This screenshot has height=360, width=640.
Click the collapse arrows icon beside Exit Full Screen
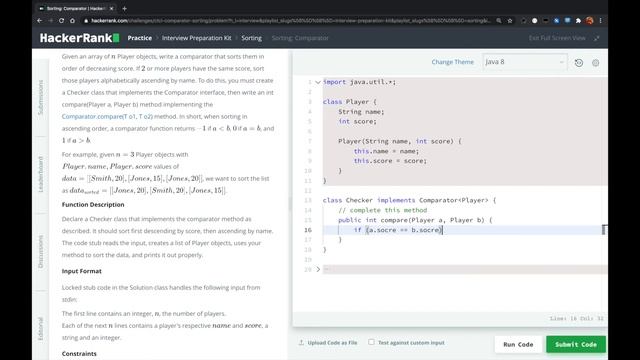coord(597,38)
